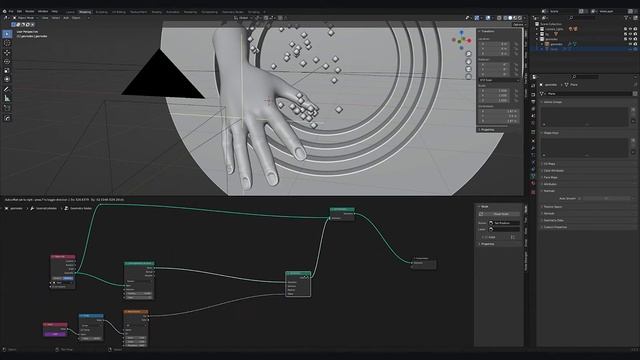640x360 pixels.
Task: Switch to solid viewport shading
Action: point(510,18)
